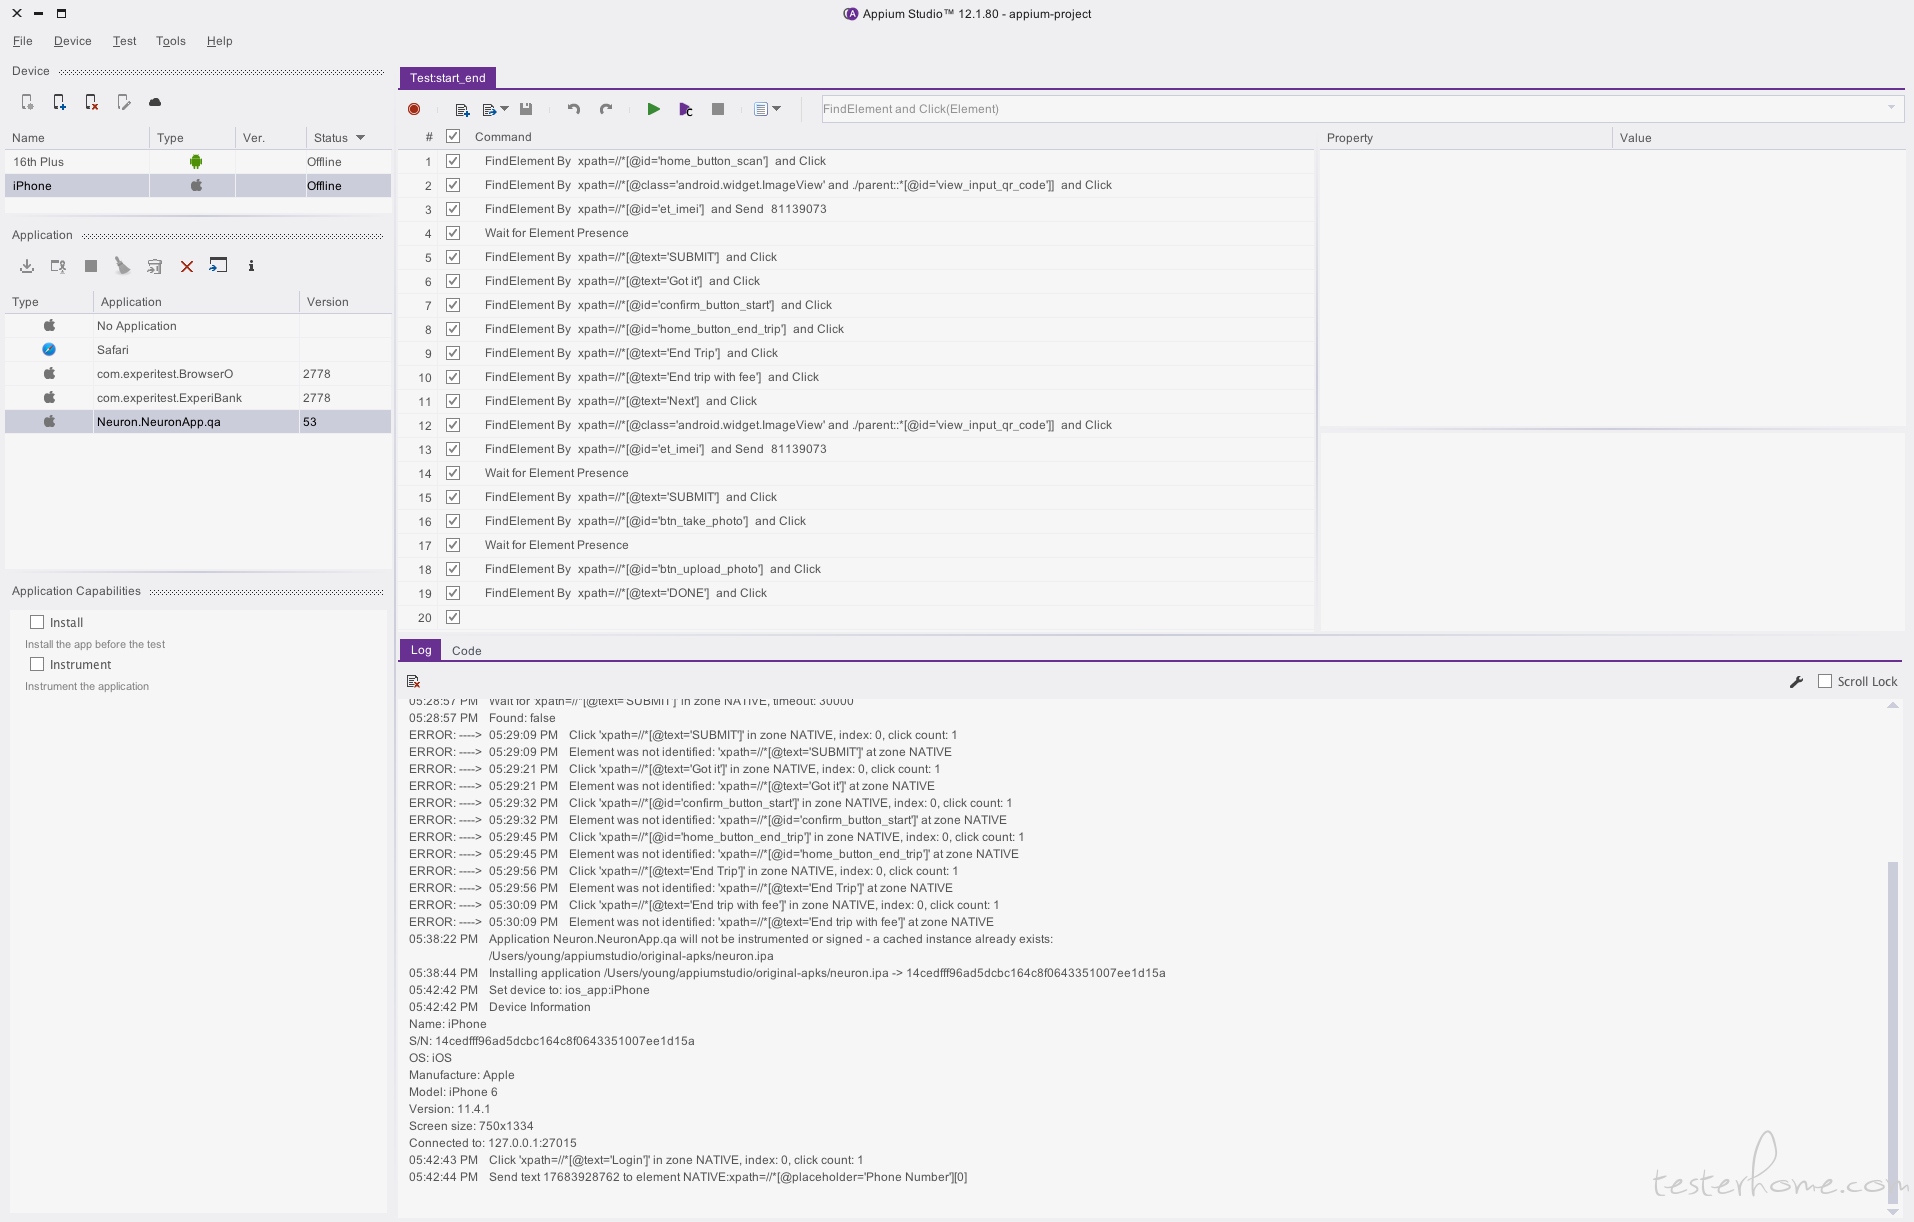The image size is (1914, 1222).
Task: Open the Tools menu
Action: point(170,41)
